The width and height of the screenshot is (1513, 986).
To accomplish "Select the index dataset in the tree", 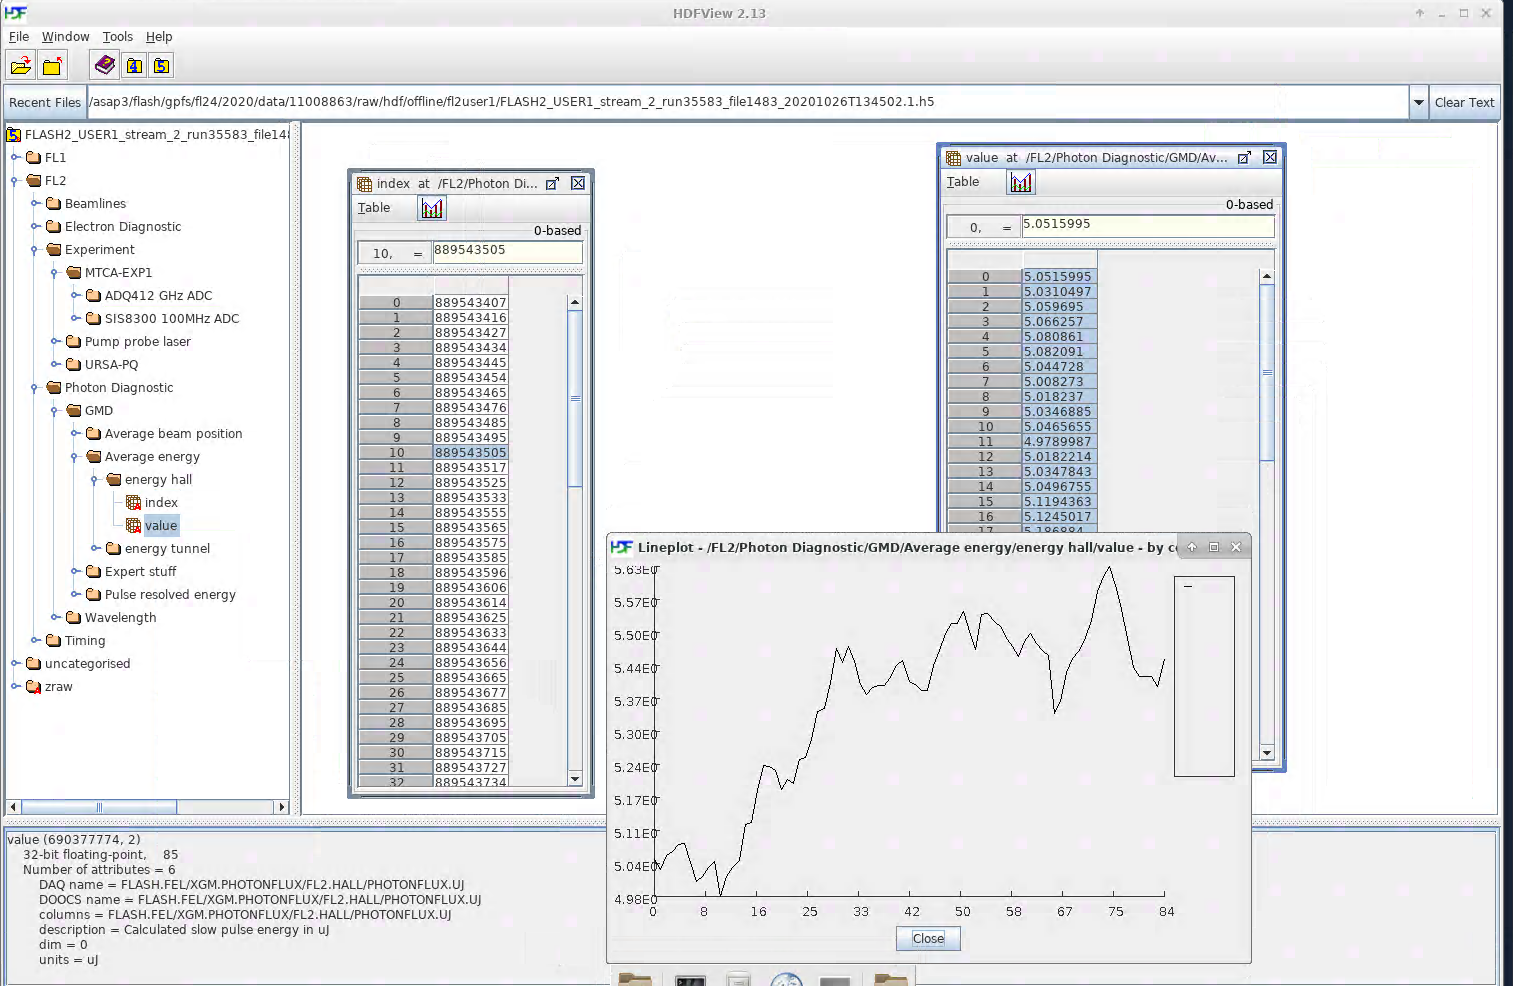I will tap(160, 503).
